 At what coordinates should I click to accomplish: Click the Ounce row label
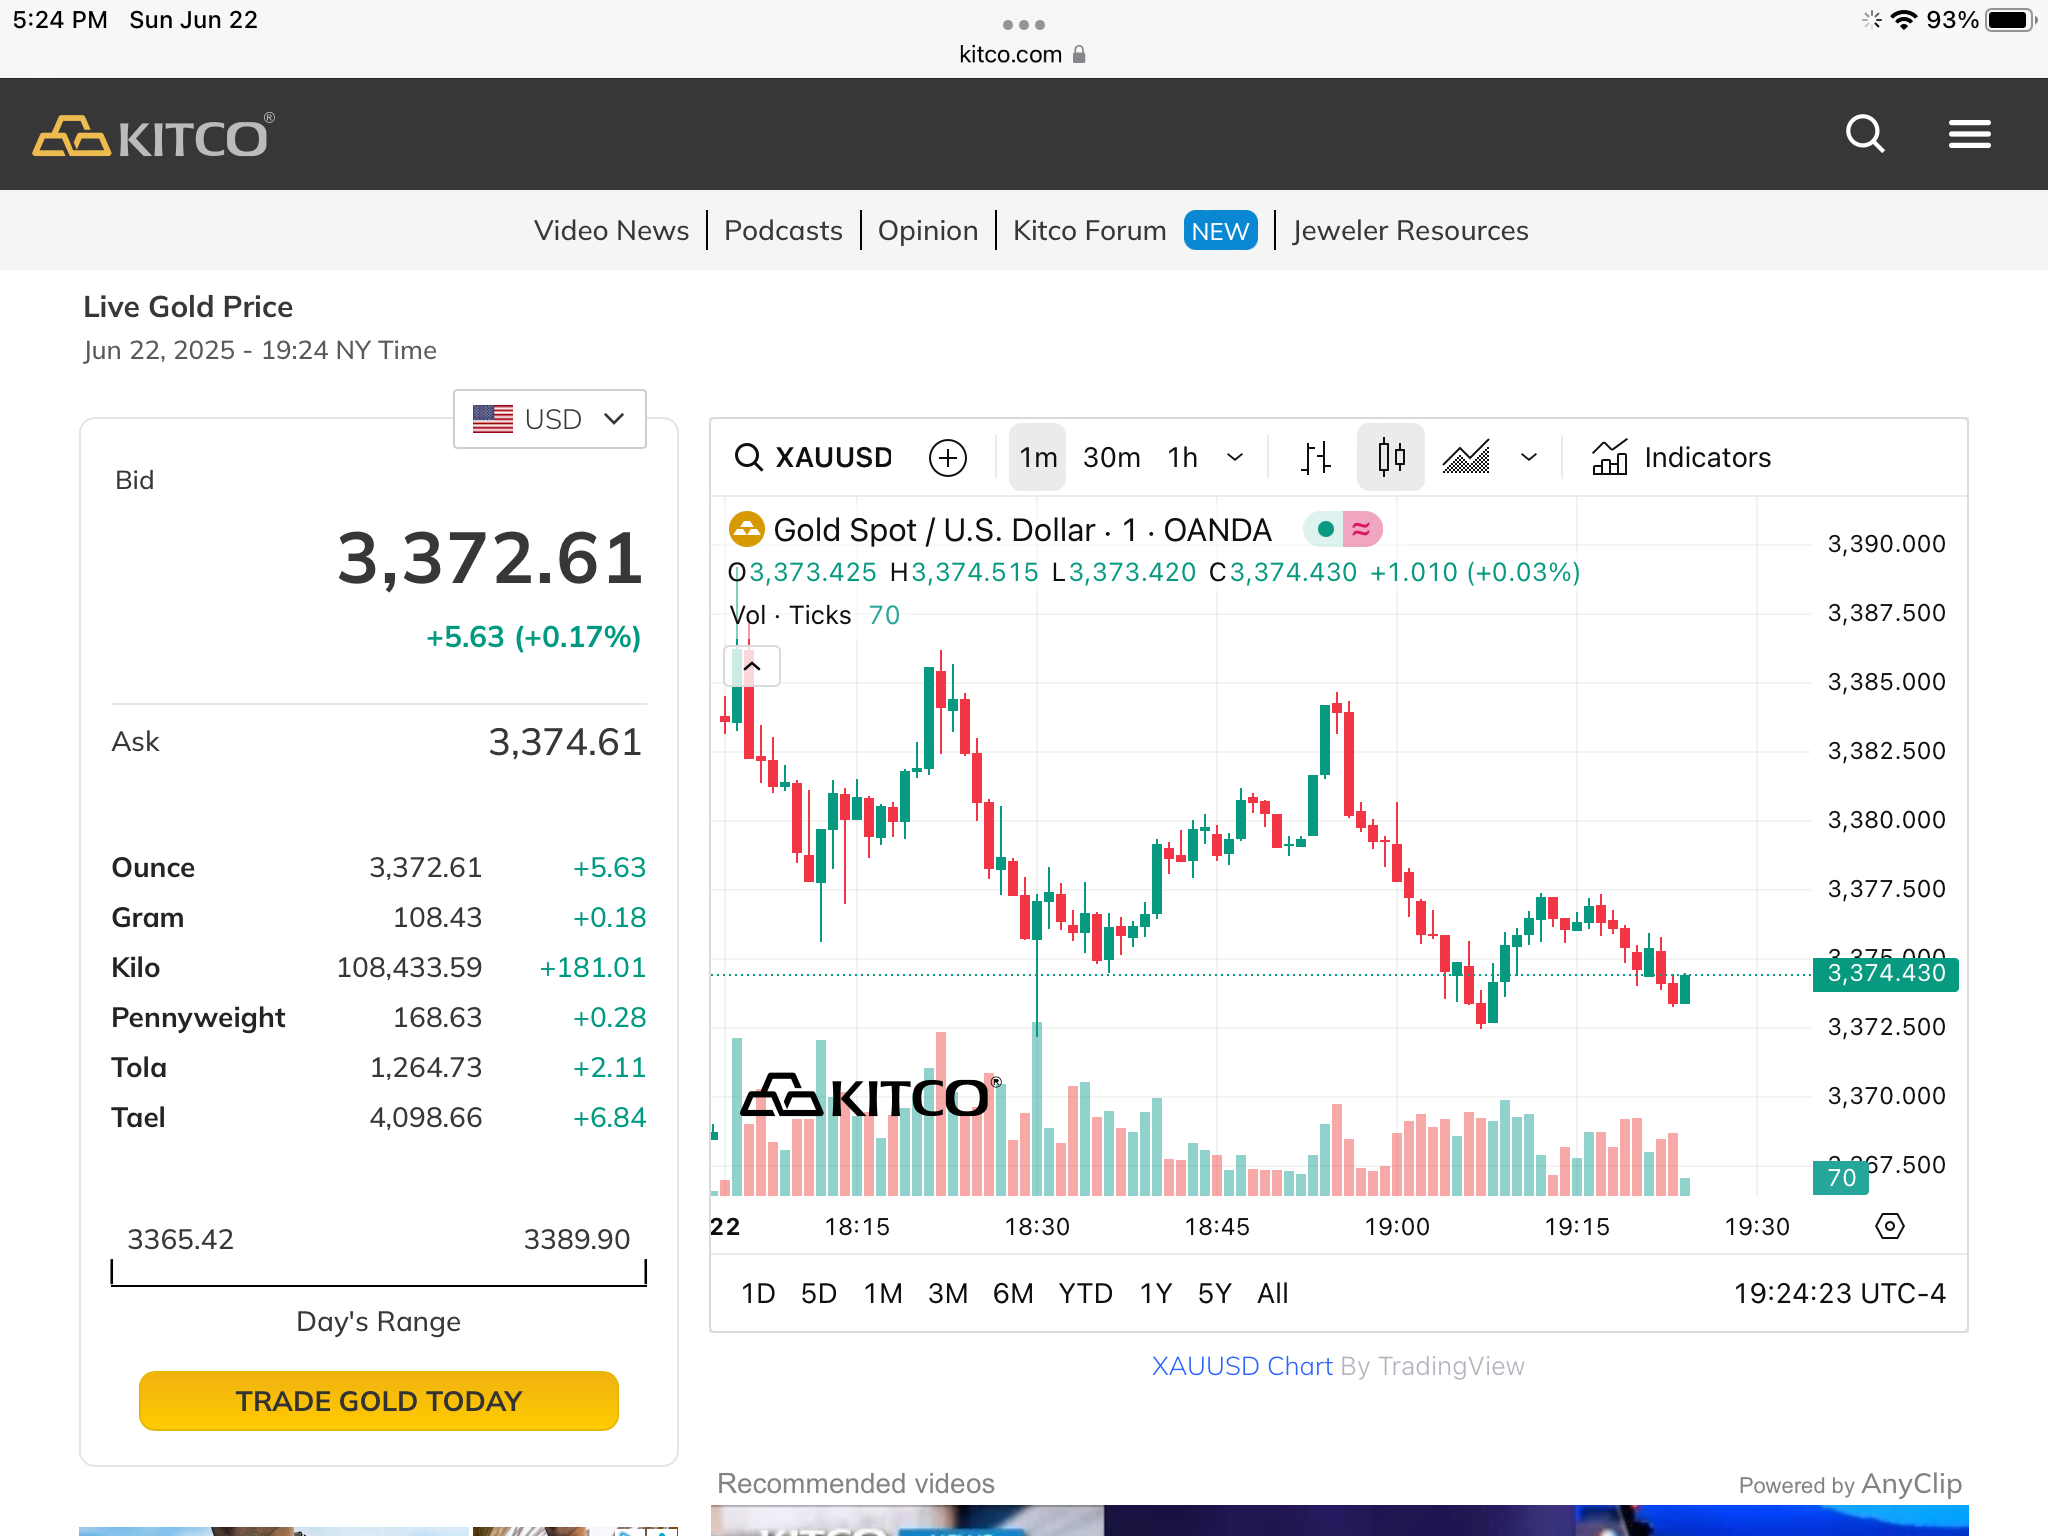coord(153,868)
